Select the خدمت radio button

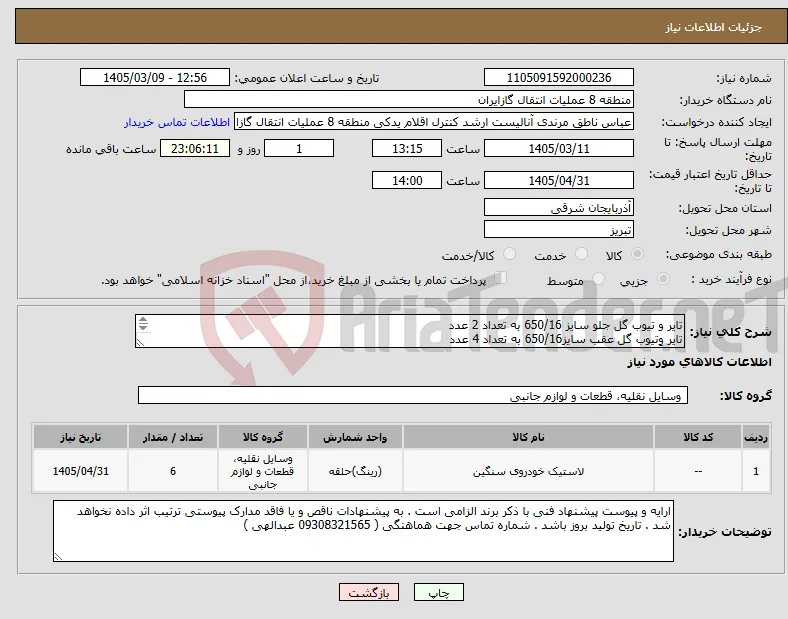tap(581, 254)
